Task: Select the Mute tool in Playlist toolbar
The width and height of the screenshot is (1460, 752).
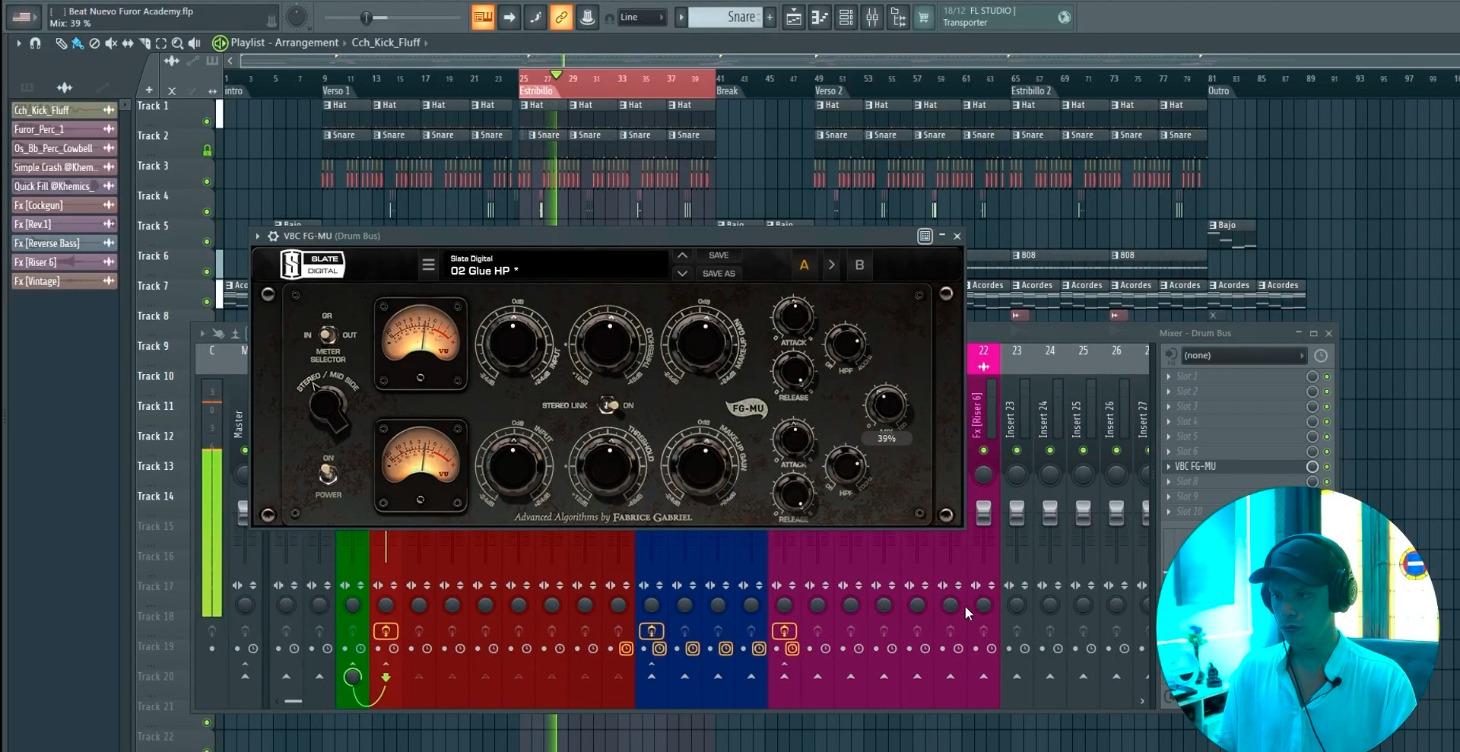Action: pos(111,43)
